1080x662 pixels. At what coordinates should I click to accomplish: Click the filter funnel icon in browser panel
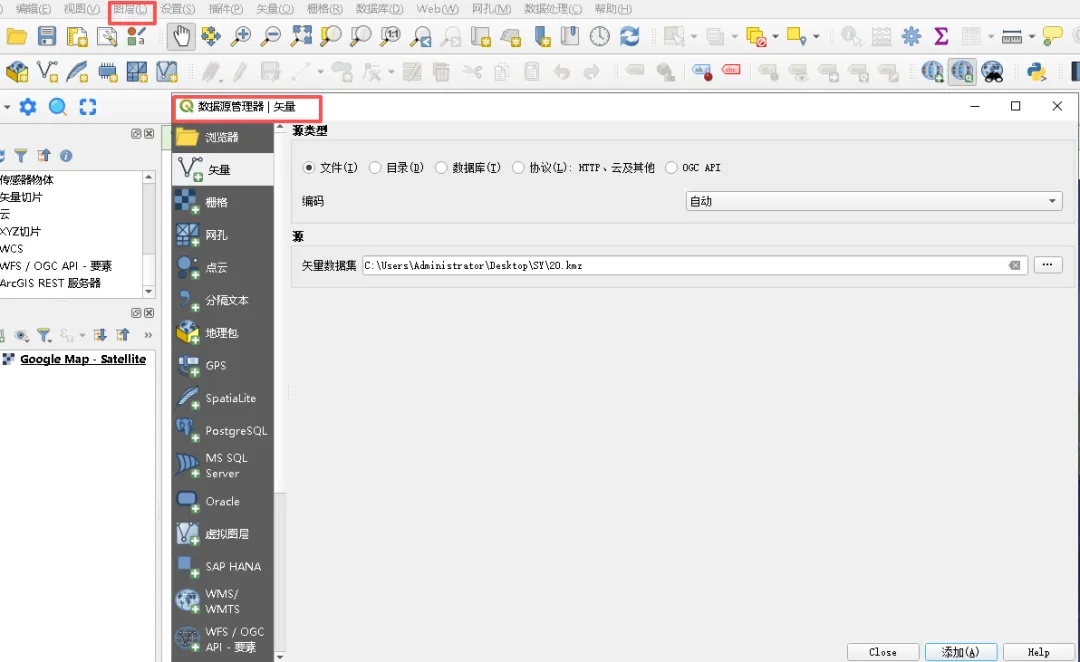(x=21, y=156)
